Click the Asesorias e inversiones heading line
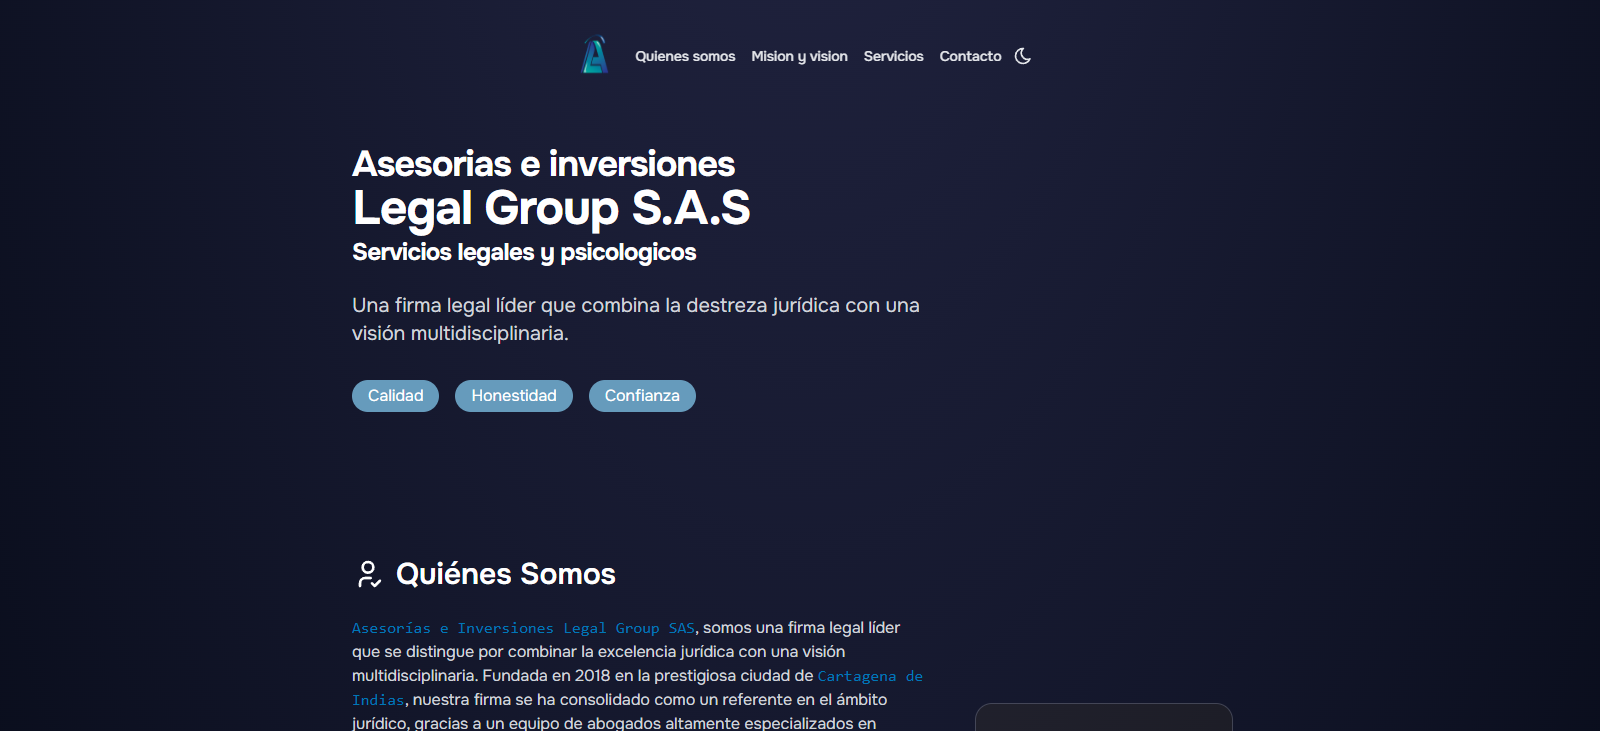This screenshot has width=1600, height=731. (x=543, y=164)
